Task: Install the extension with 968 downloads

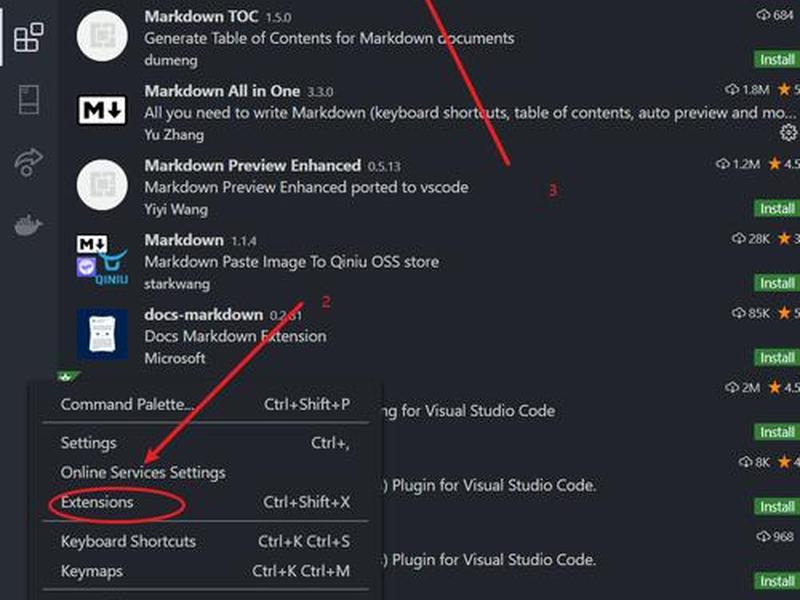Action: [x=777, y=581]
